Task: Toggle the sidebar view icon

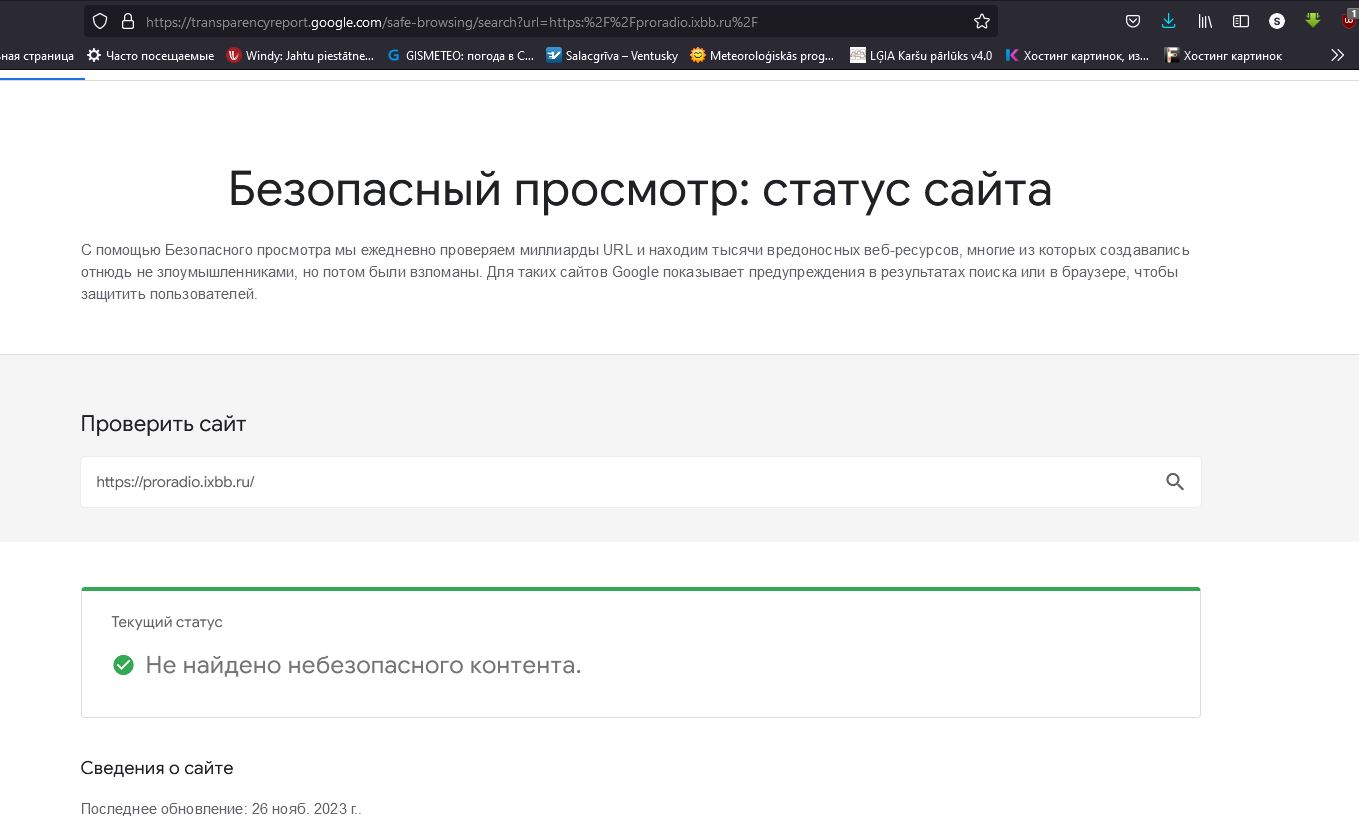Action: 1240,21
